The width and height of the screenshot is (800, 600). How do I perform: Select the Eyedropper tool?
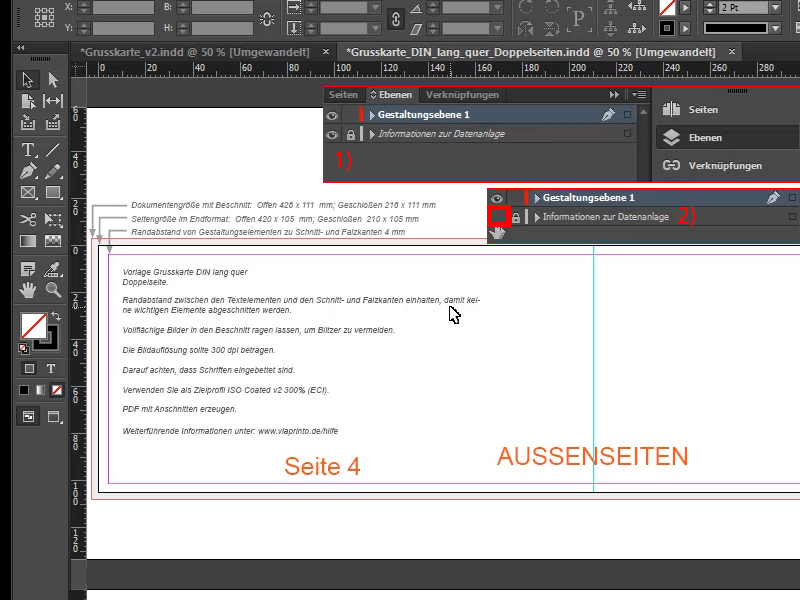(53, 269)
